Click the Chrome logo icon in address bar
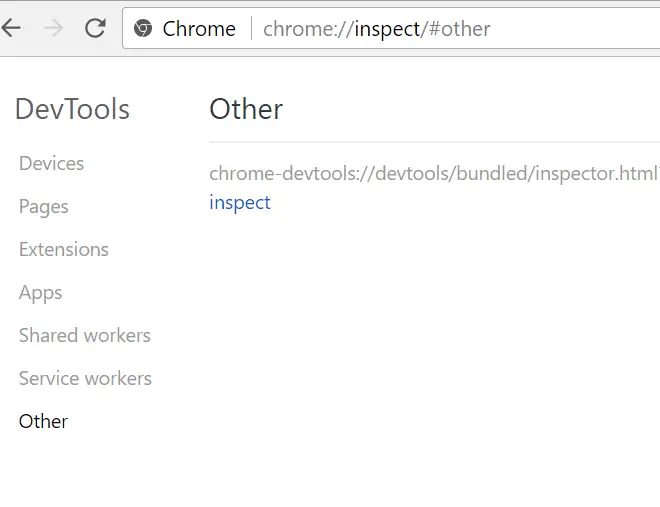Screen dimensions: 660x507 coord(143,29)
